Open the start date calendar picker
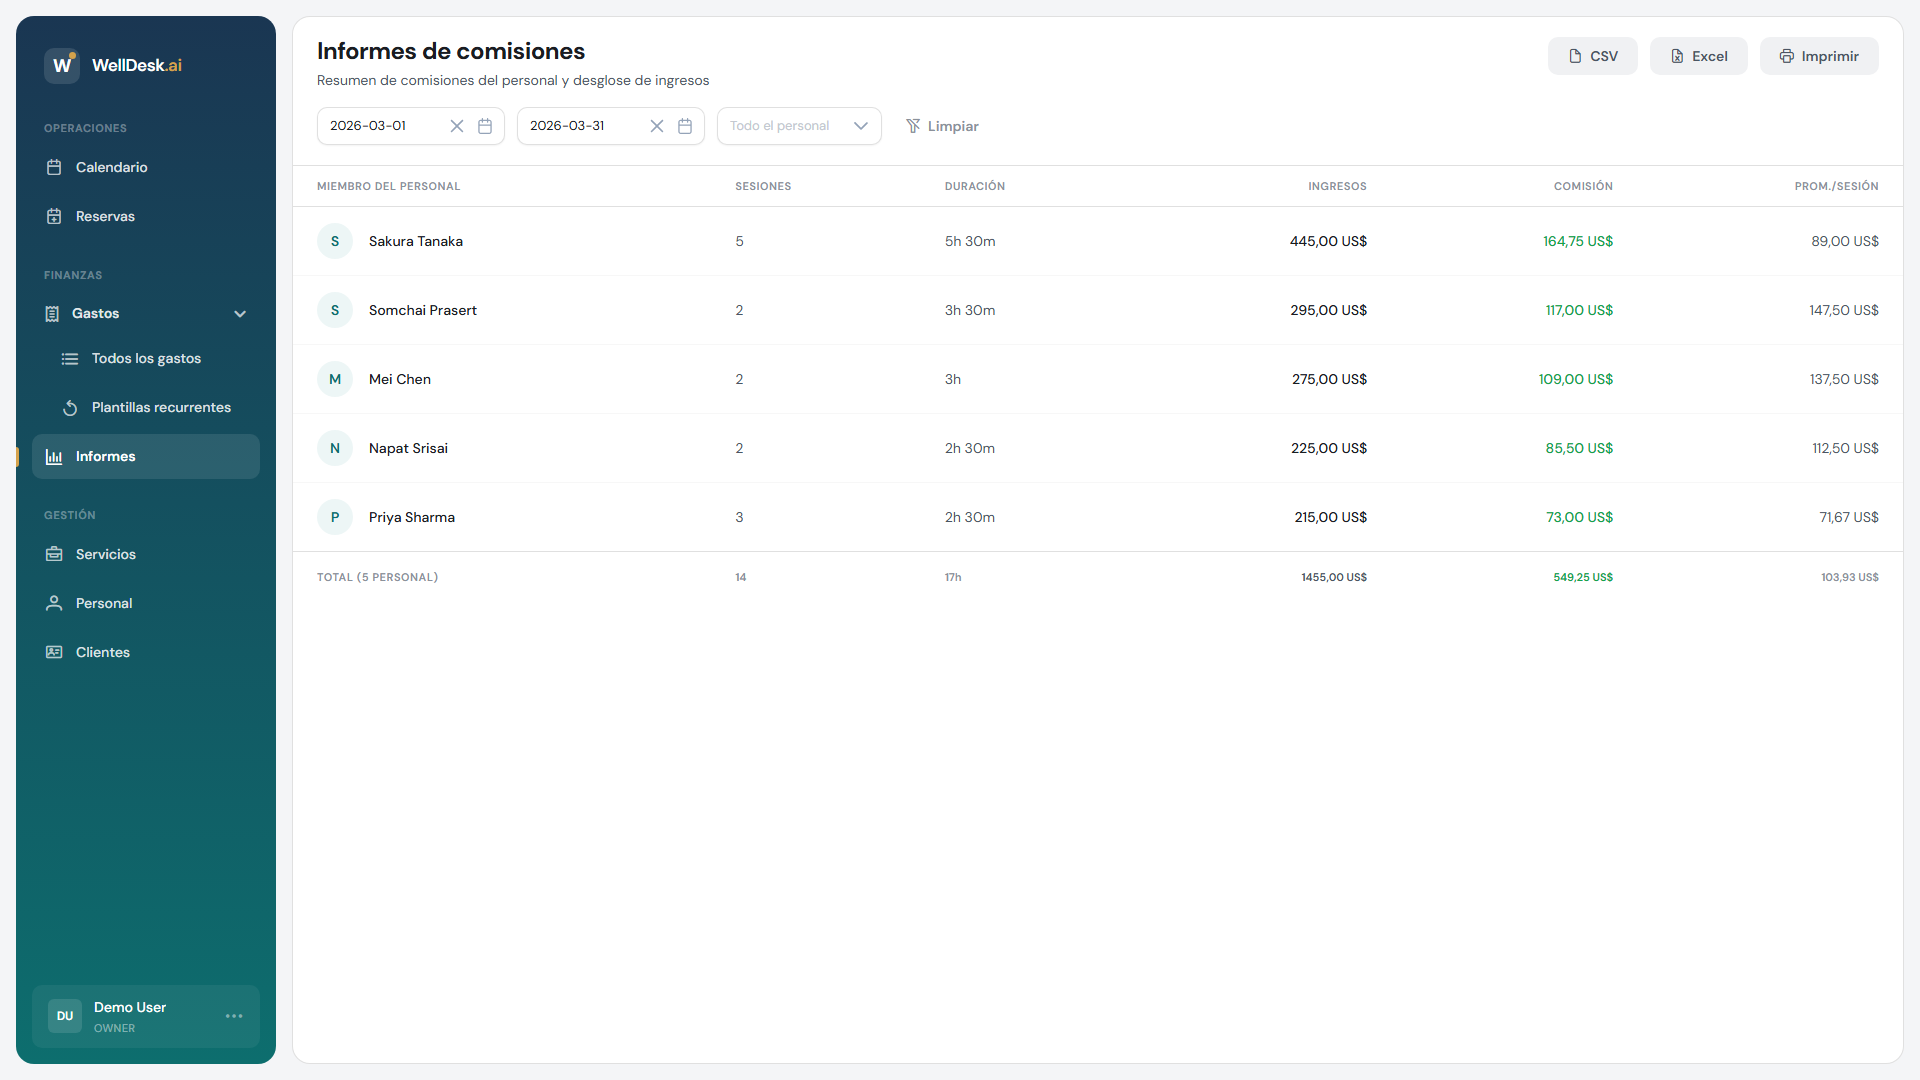This screenshot has height=1080, width=1920. point(485,126)
